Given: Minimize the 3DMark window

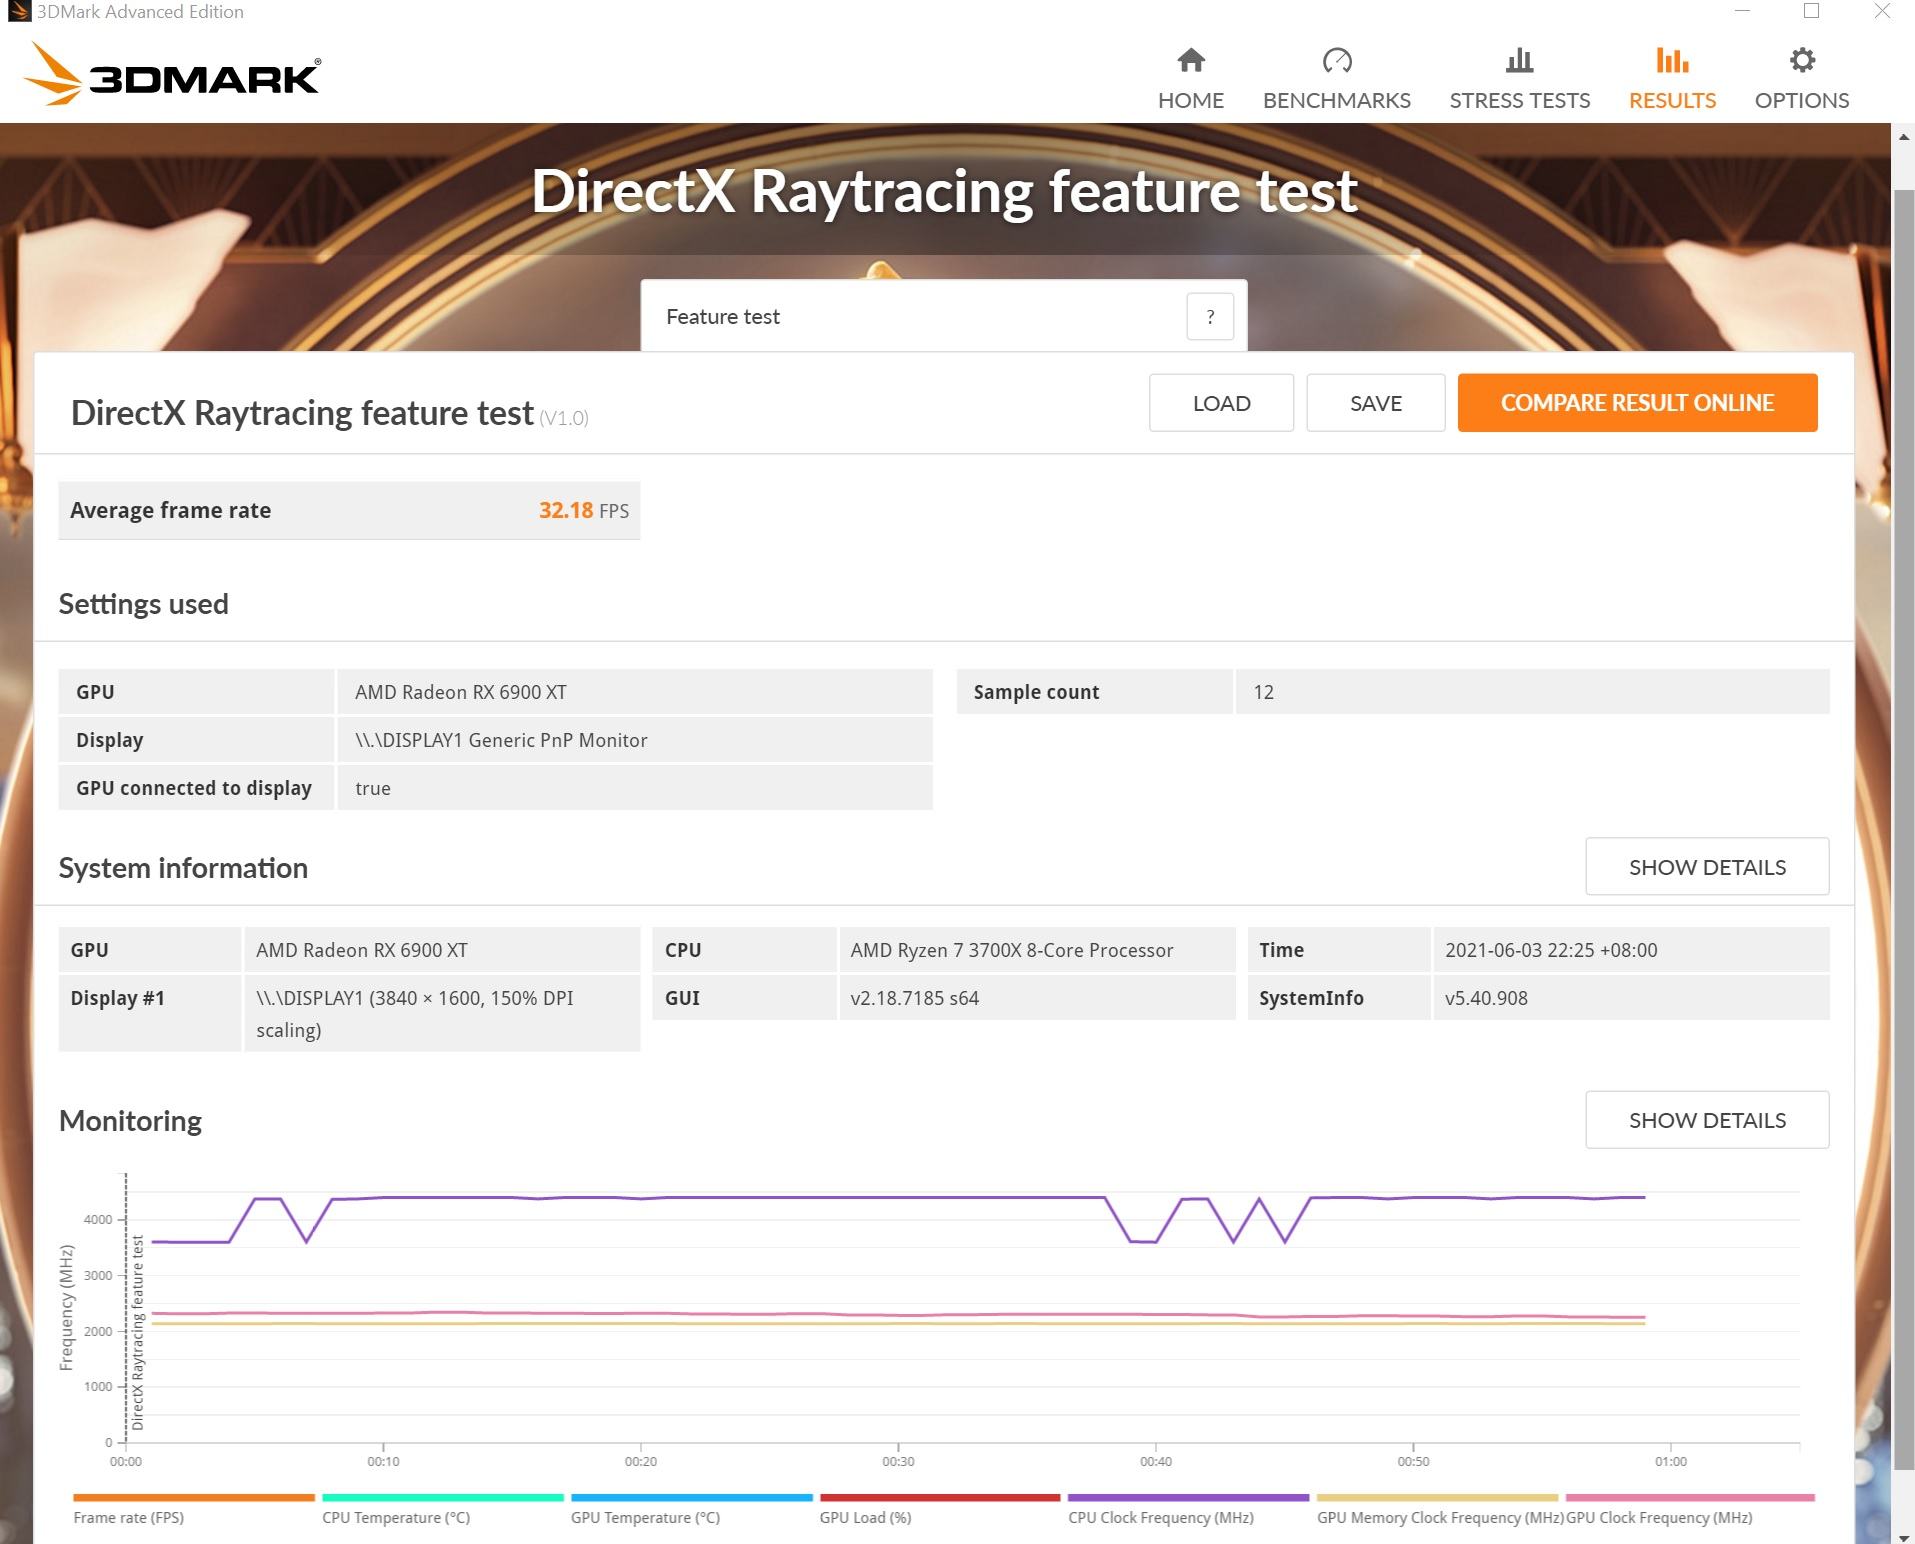Looking at the screenshot, I should point(1742,12).
